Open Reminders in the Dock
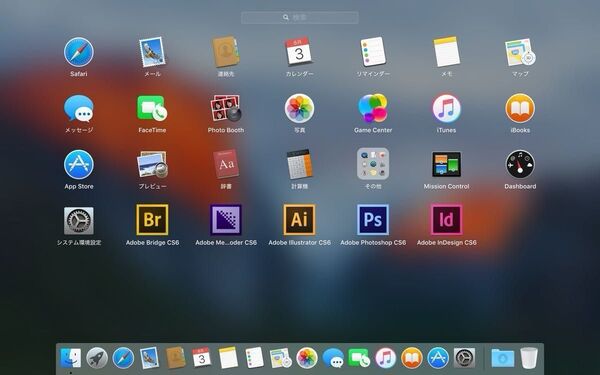 tap(254, 358)
